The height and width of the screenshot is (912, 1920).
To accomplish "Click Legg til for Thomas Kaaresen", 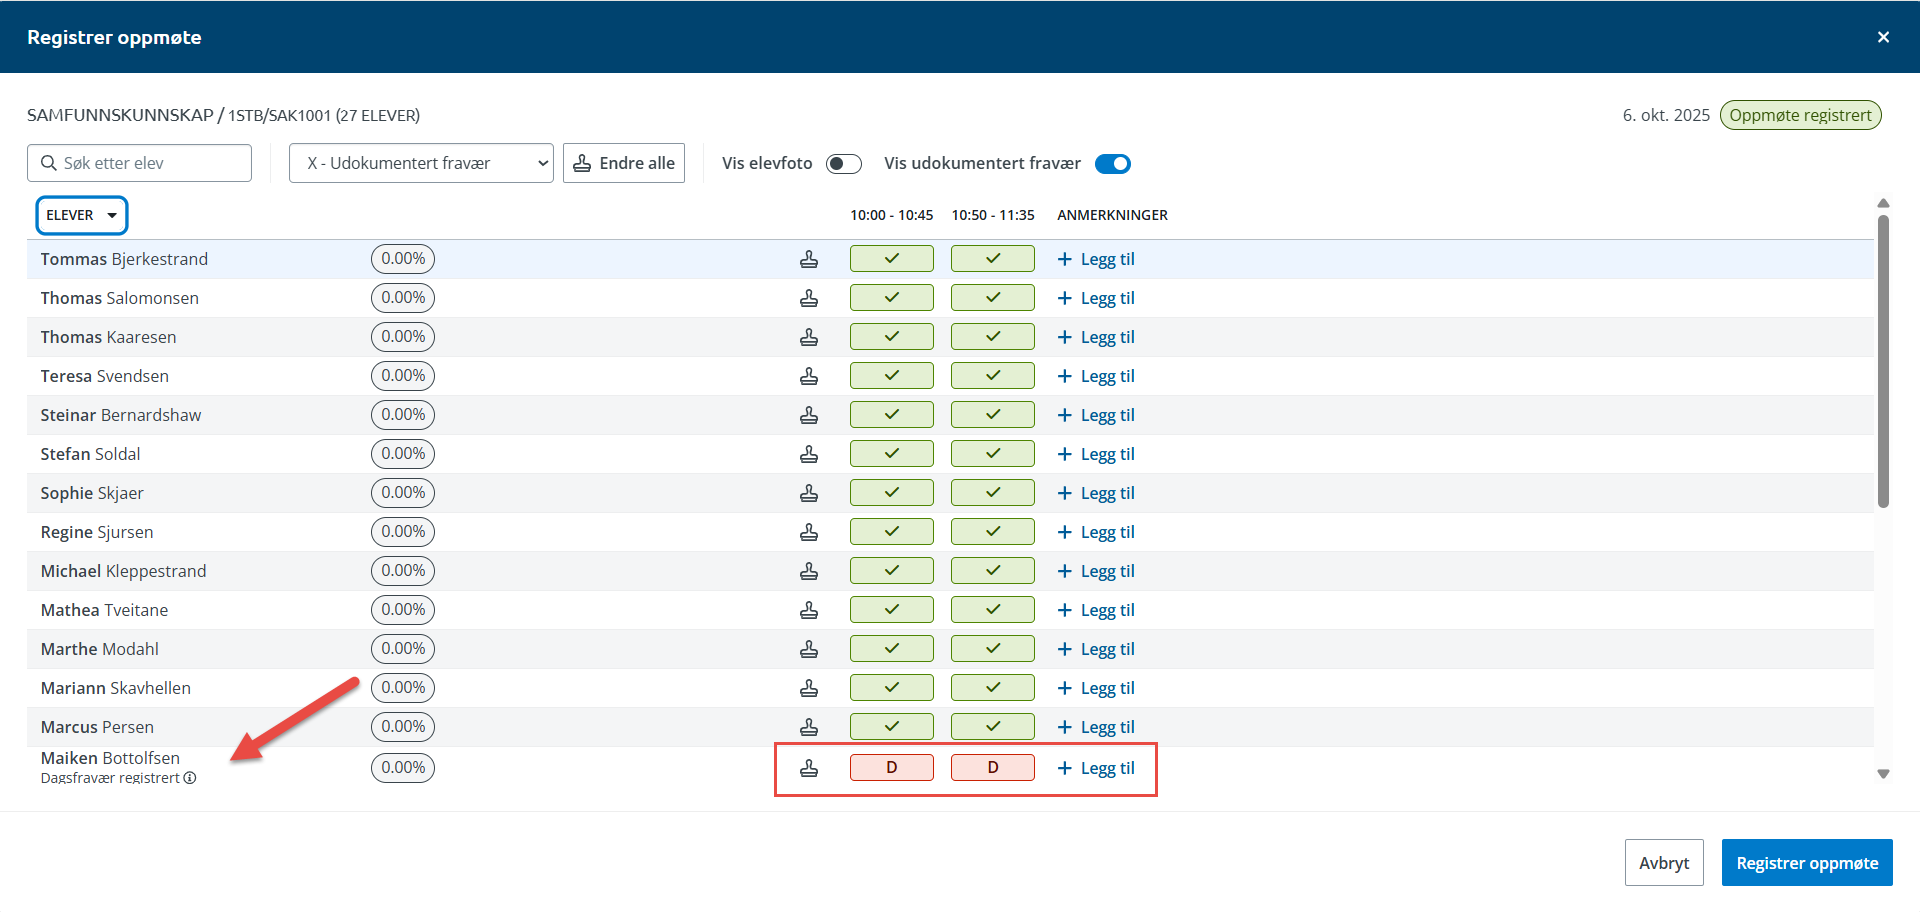I will pyautogui.click(x=1096, y=337).
